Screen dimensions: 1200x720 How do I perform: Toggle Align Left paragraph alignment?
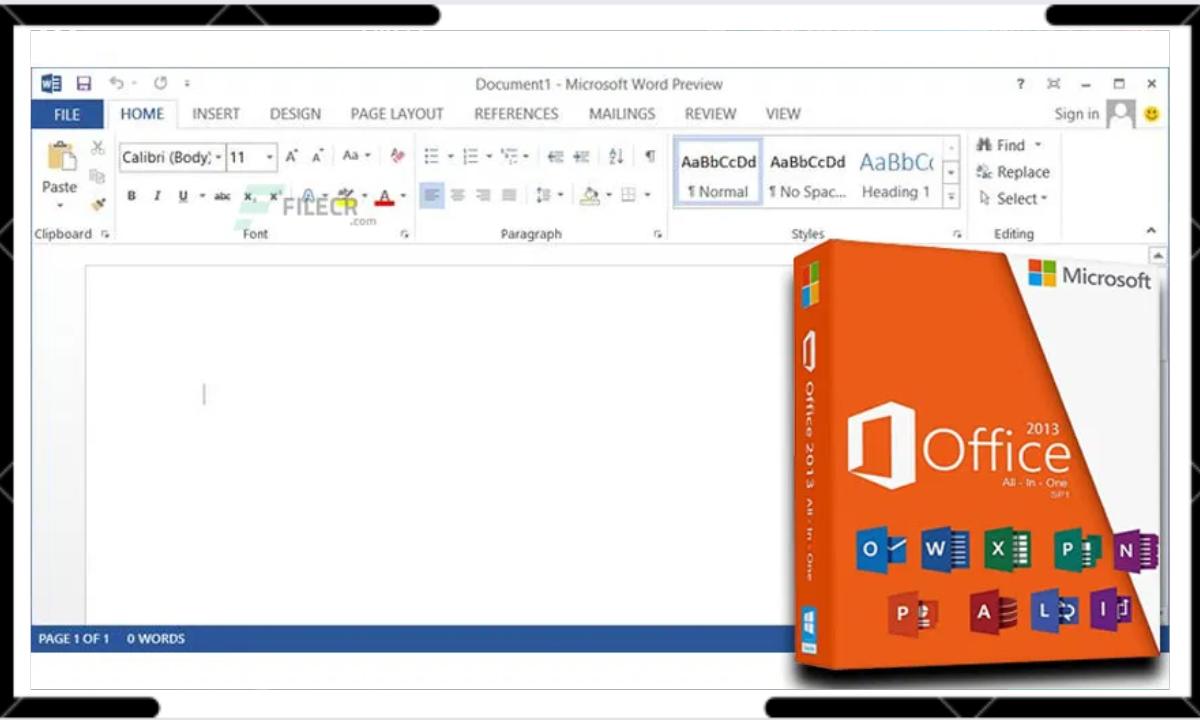coord(432,195)
